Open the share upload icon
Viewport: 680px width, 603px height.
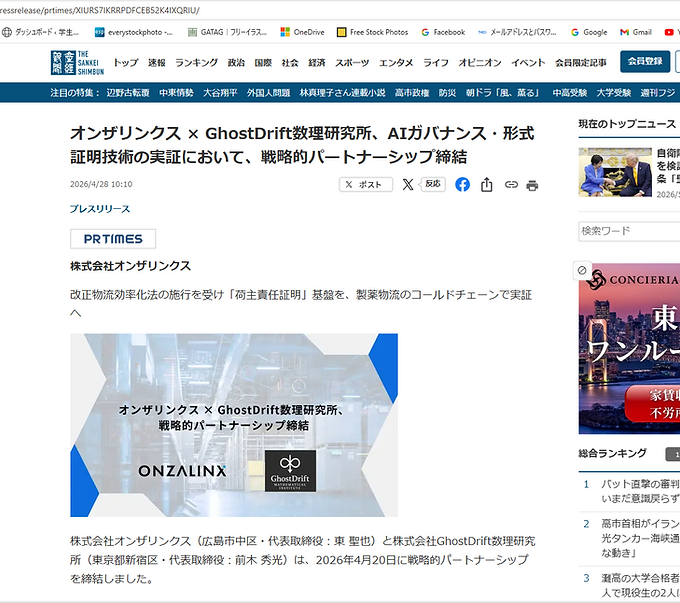487,185
